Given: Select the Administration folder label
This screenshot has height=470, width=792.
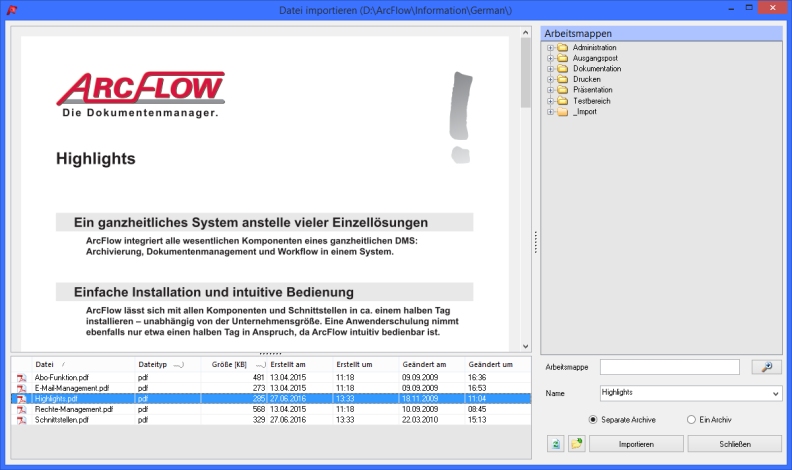Looking at the screenshot, I should pyautogui.click(x=595, y=47).
